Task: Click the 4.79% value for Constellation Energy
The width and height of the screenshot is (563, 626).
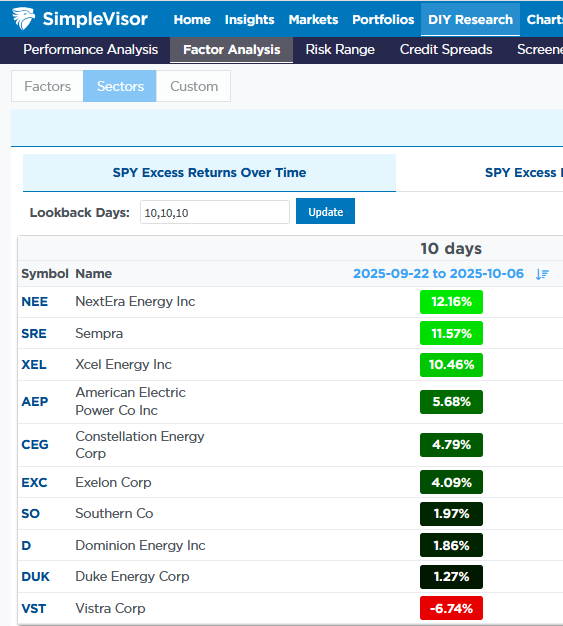Action: [451, 445]
